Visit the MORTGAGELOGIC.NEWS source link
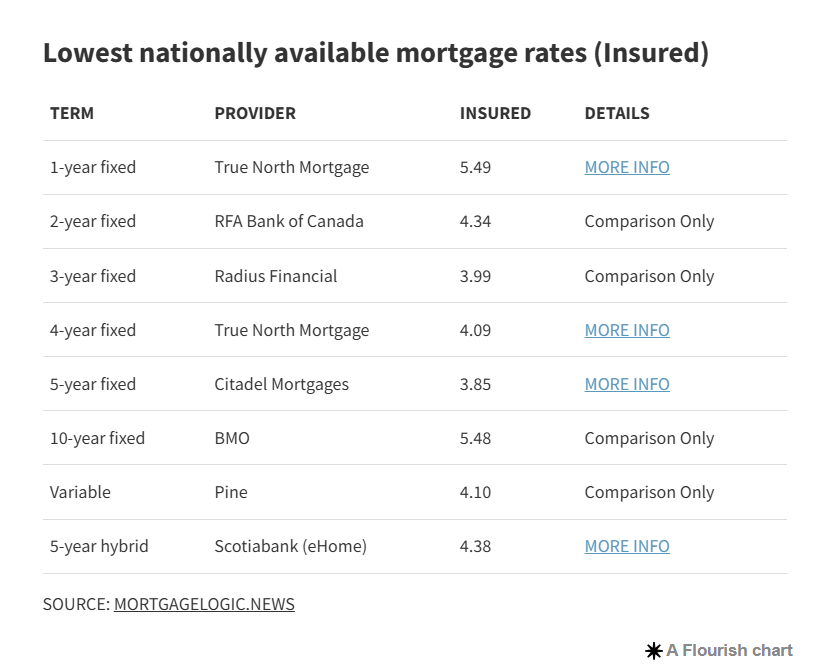This screenshot has height=664, width=832. (x=204, y=605)
